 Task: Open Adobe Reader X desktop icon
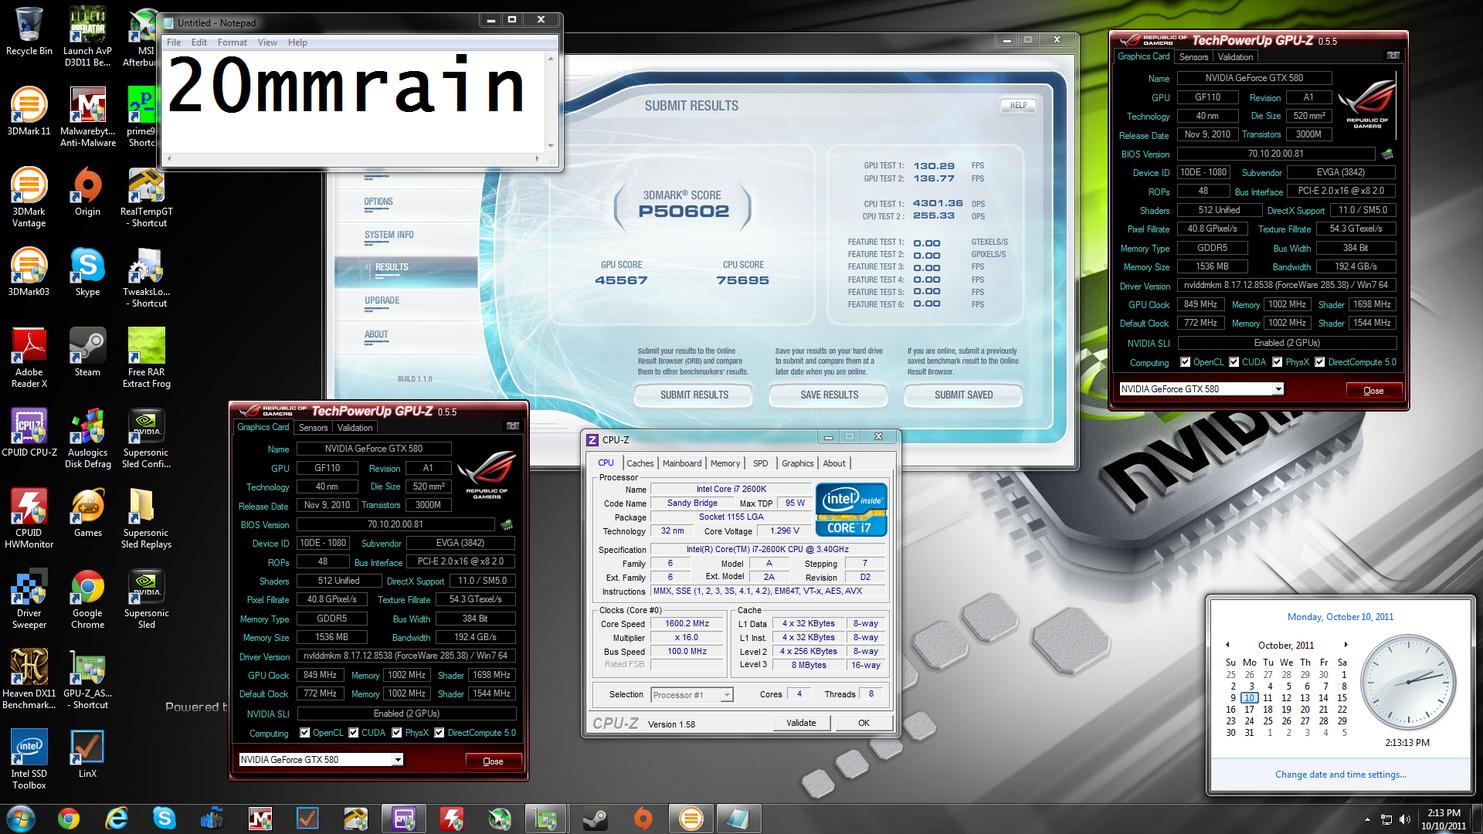point(29,358)
